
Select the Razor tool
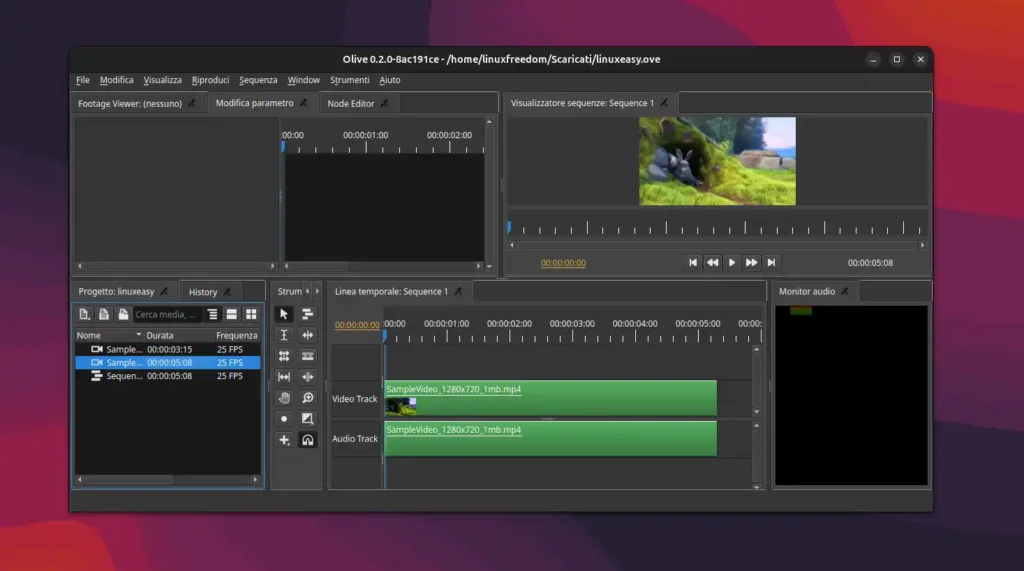[308, 356]
